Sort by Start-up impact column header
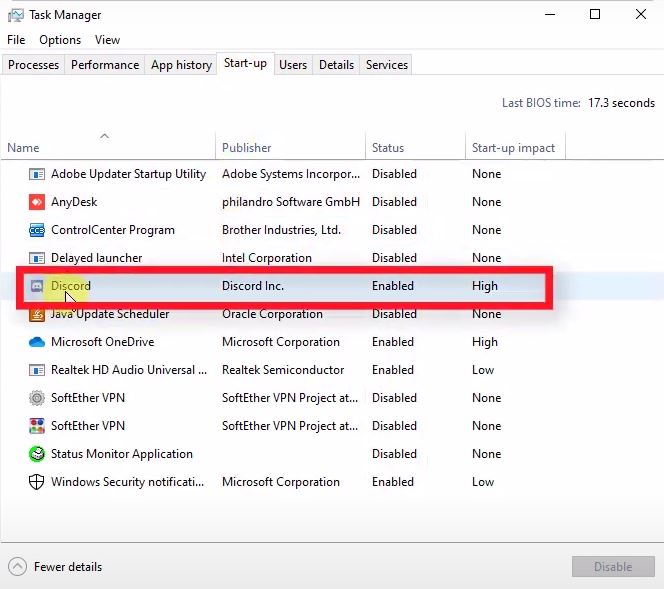The height and width of the screenshot is (589, 664). click(513, 148)
